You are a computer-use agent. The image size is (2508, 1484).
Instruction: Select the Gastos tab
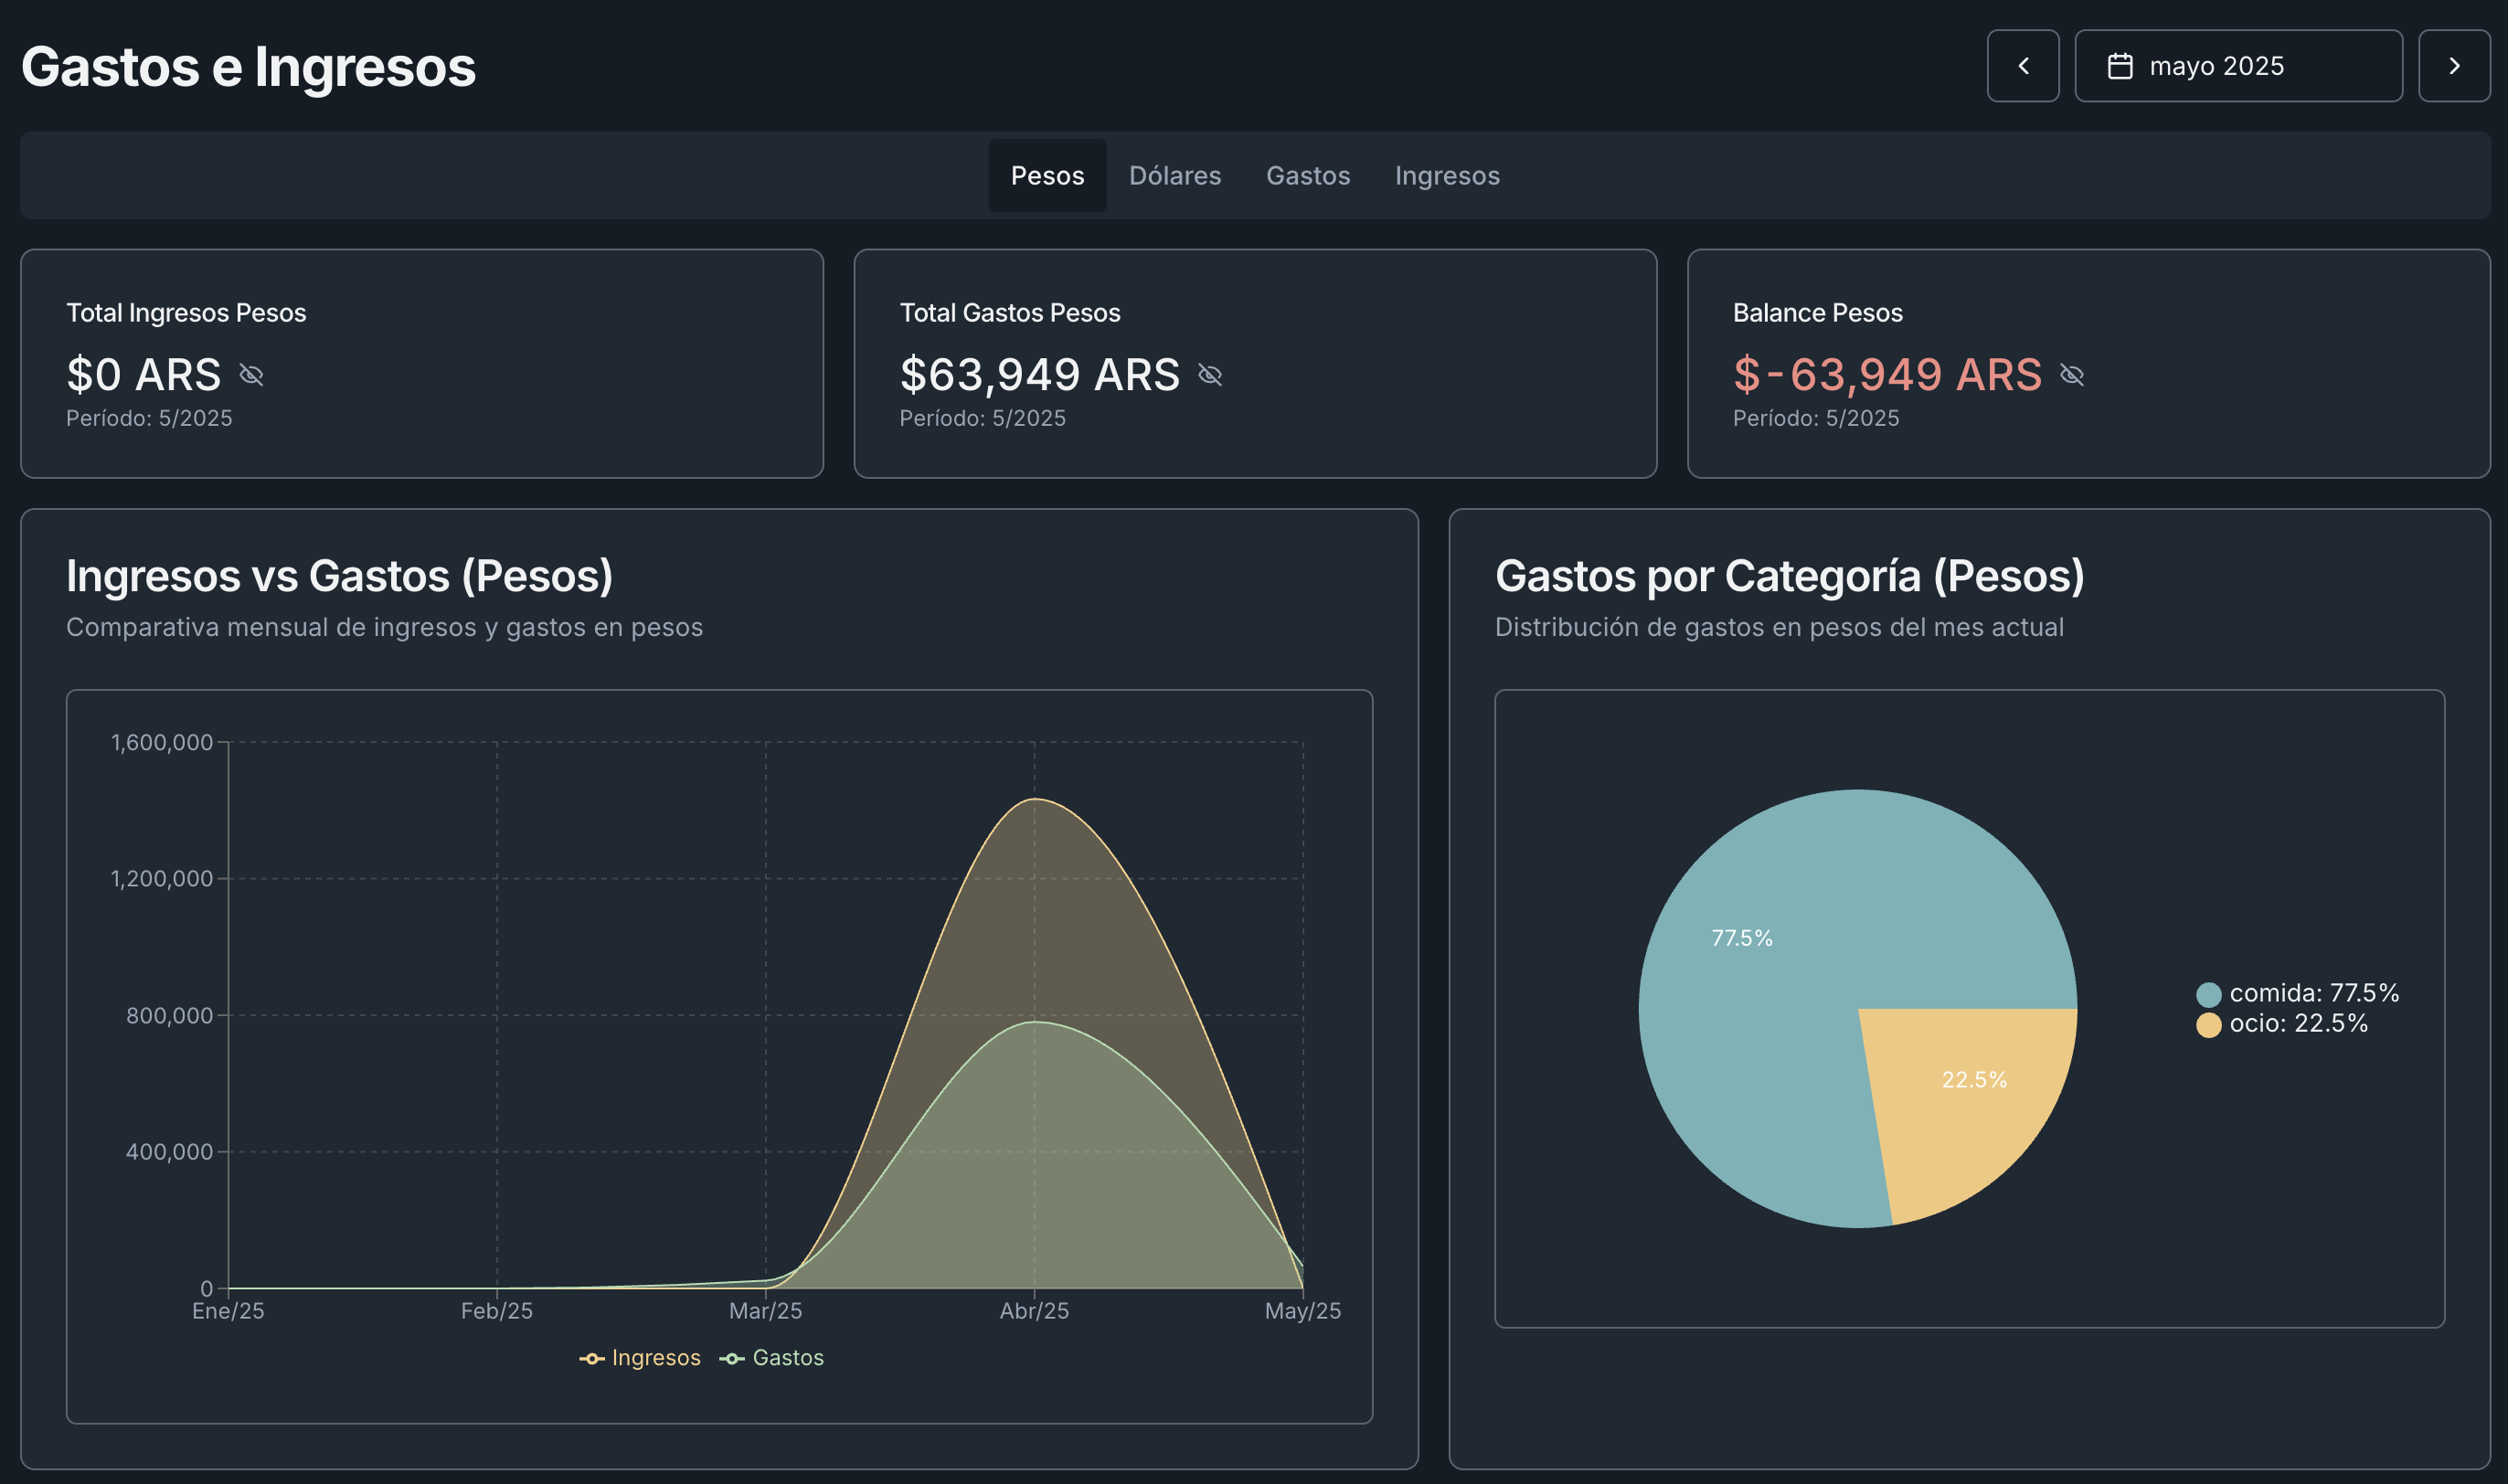tap(1308, 176)
